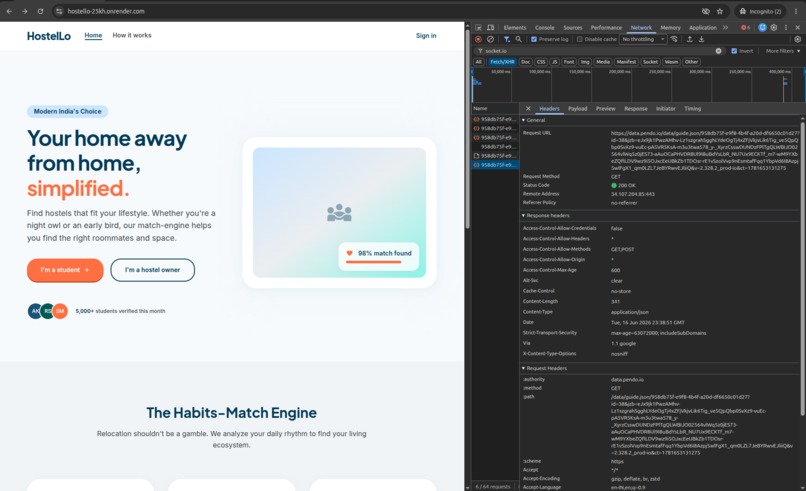Screen dimensions: 806x491
Task: Click the I'm a hostel owner button
Action: [x=153, y=270]
